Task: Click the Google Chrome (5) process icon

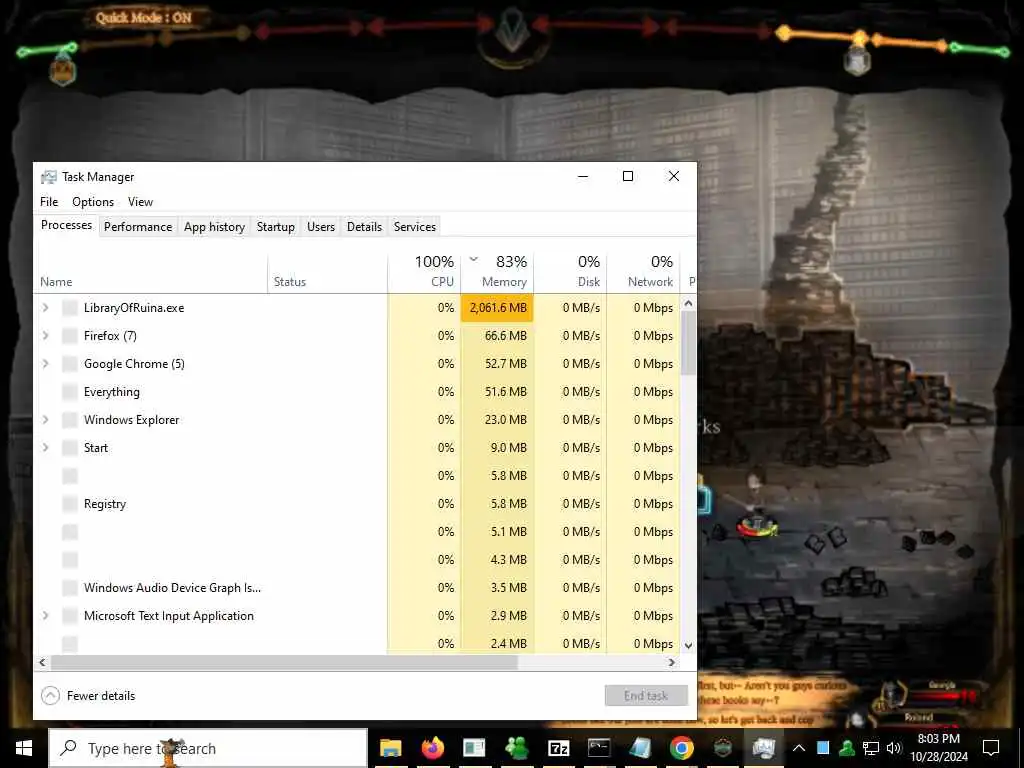Action: coord(70,364)
